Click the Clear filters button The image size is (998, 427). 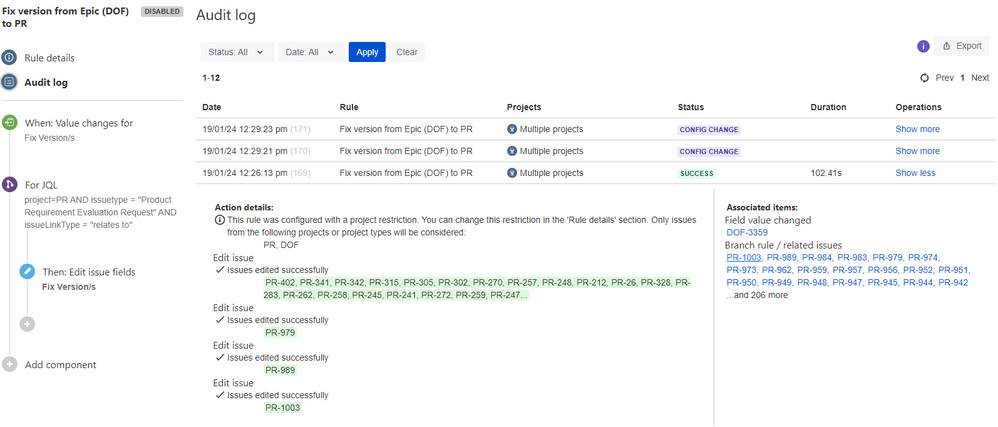pos(407,52)
